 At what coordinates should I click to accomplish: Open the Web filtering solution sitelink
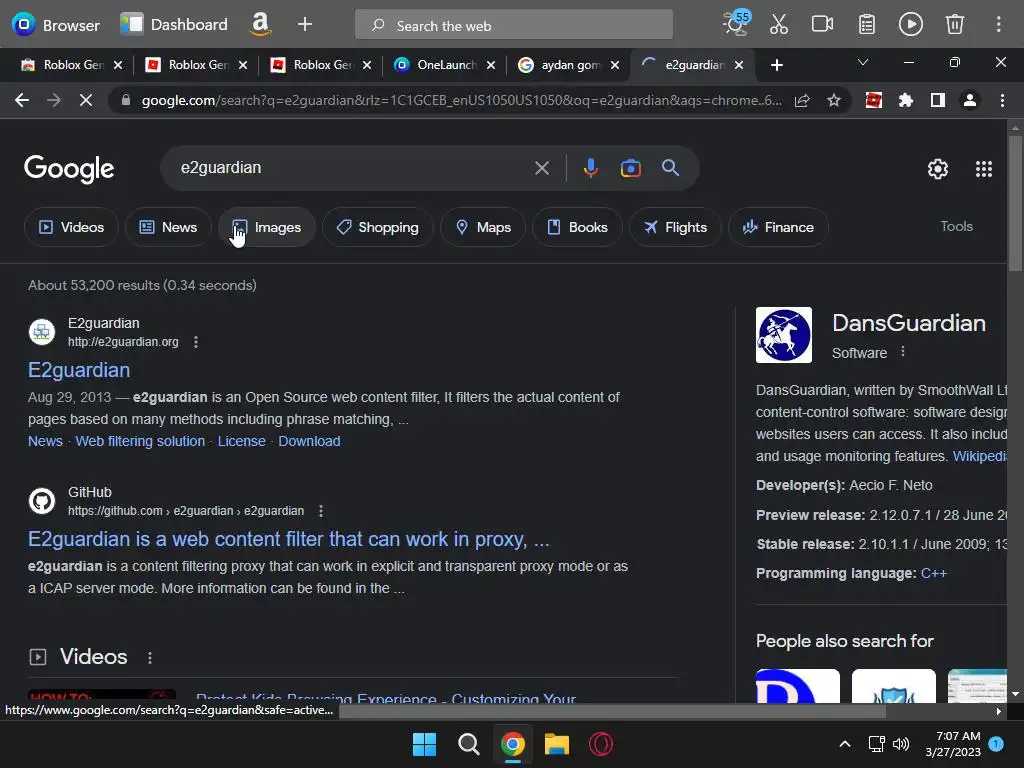pyautogui.click(x=140, y=441)
